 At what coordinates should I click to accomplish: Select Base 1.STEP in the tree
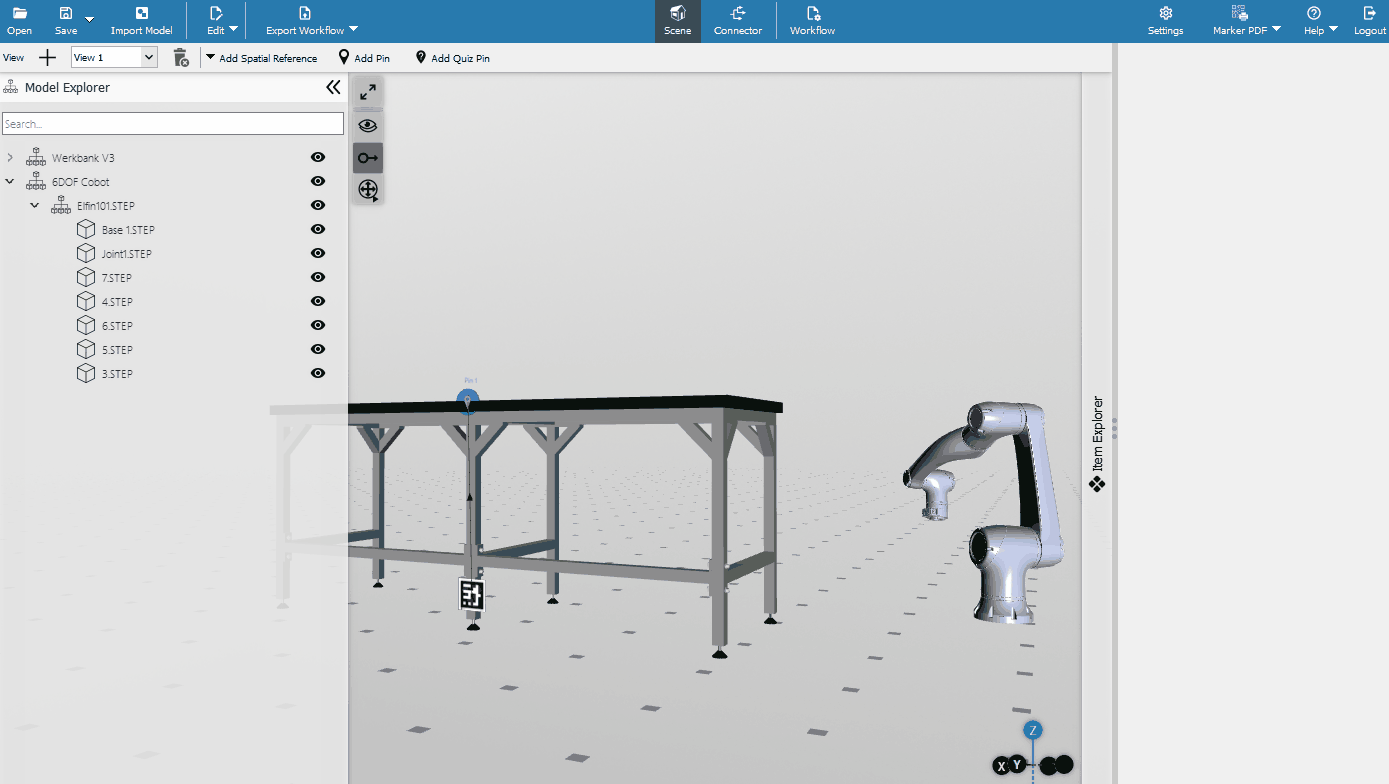pyautogui.click(x=128, y=230)
